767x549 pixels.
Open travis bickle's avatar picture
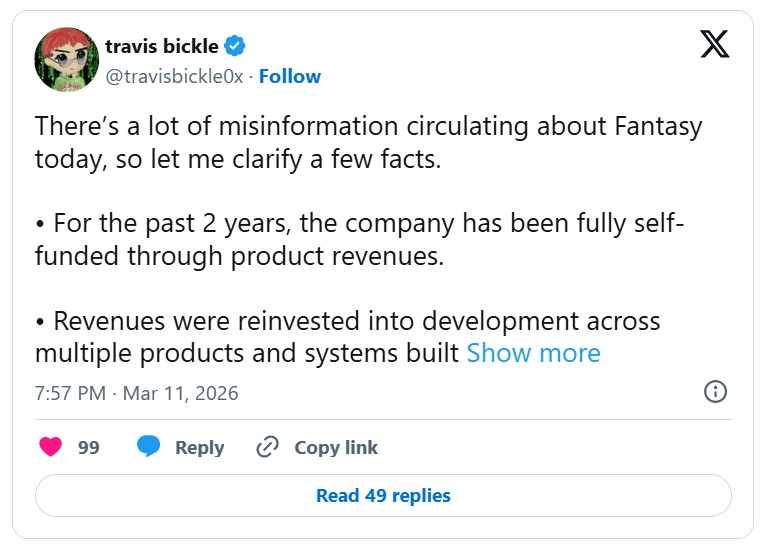66,60
